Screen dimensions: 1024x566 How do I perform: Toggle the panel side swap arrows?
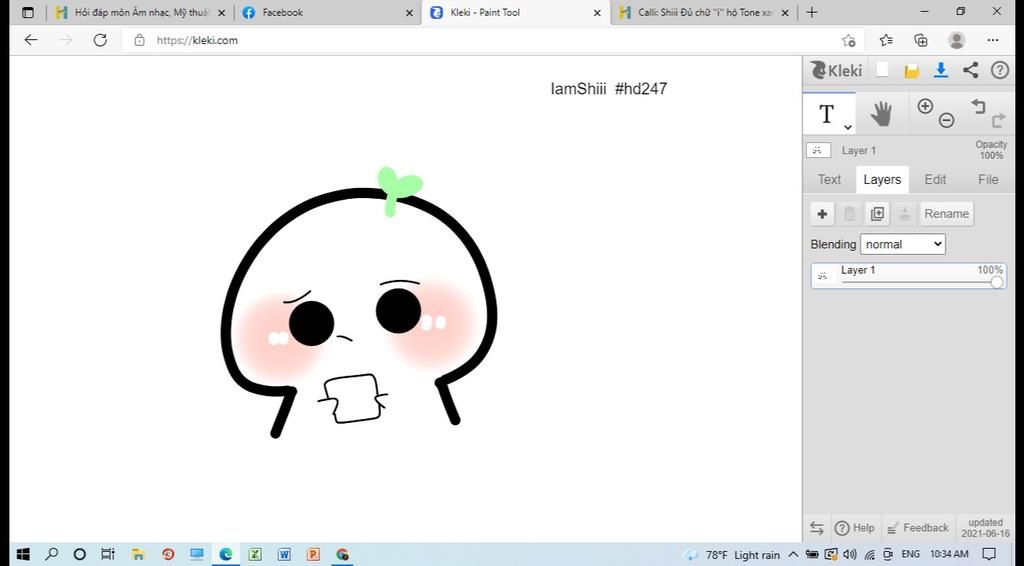pyautogui.click(x=816, y=527)
